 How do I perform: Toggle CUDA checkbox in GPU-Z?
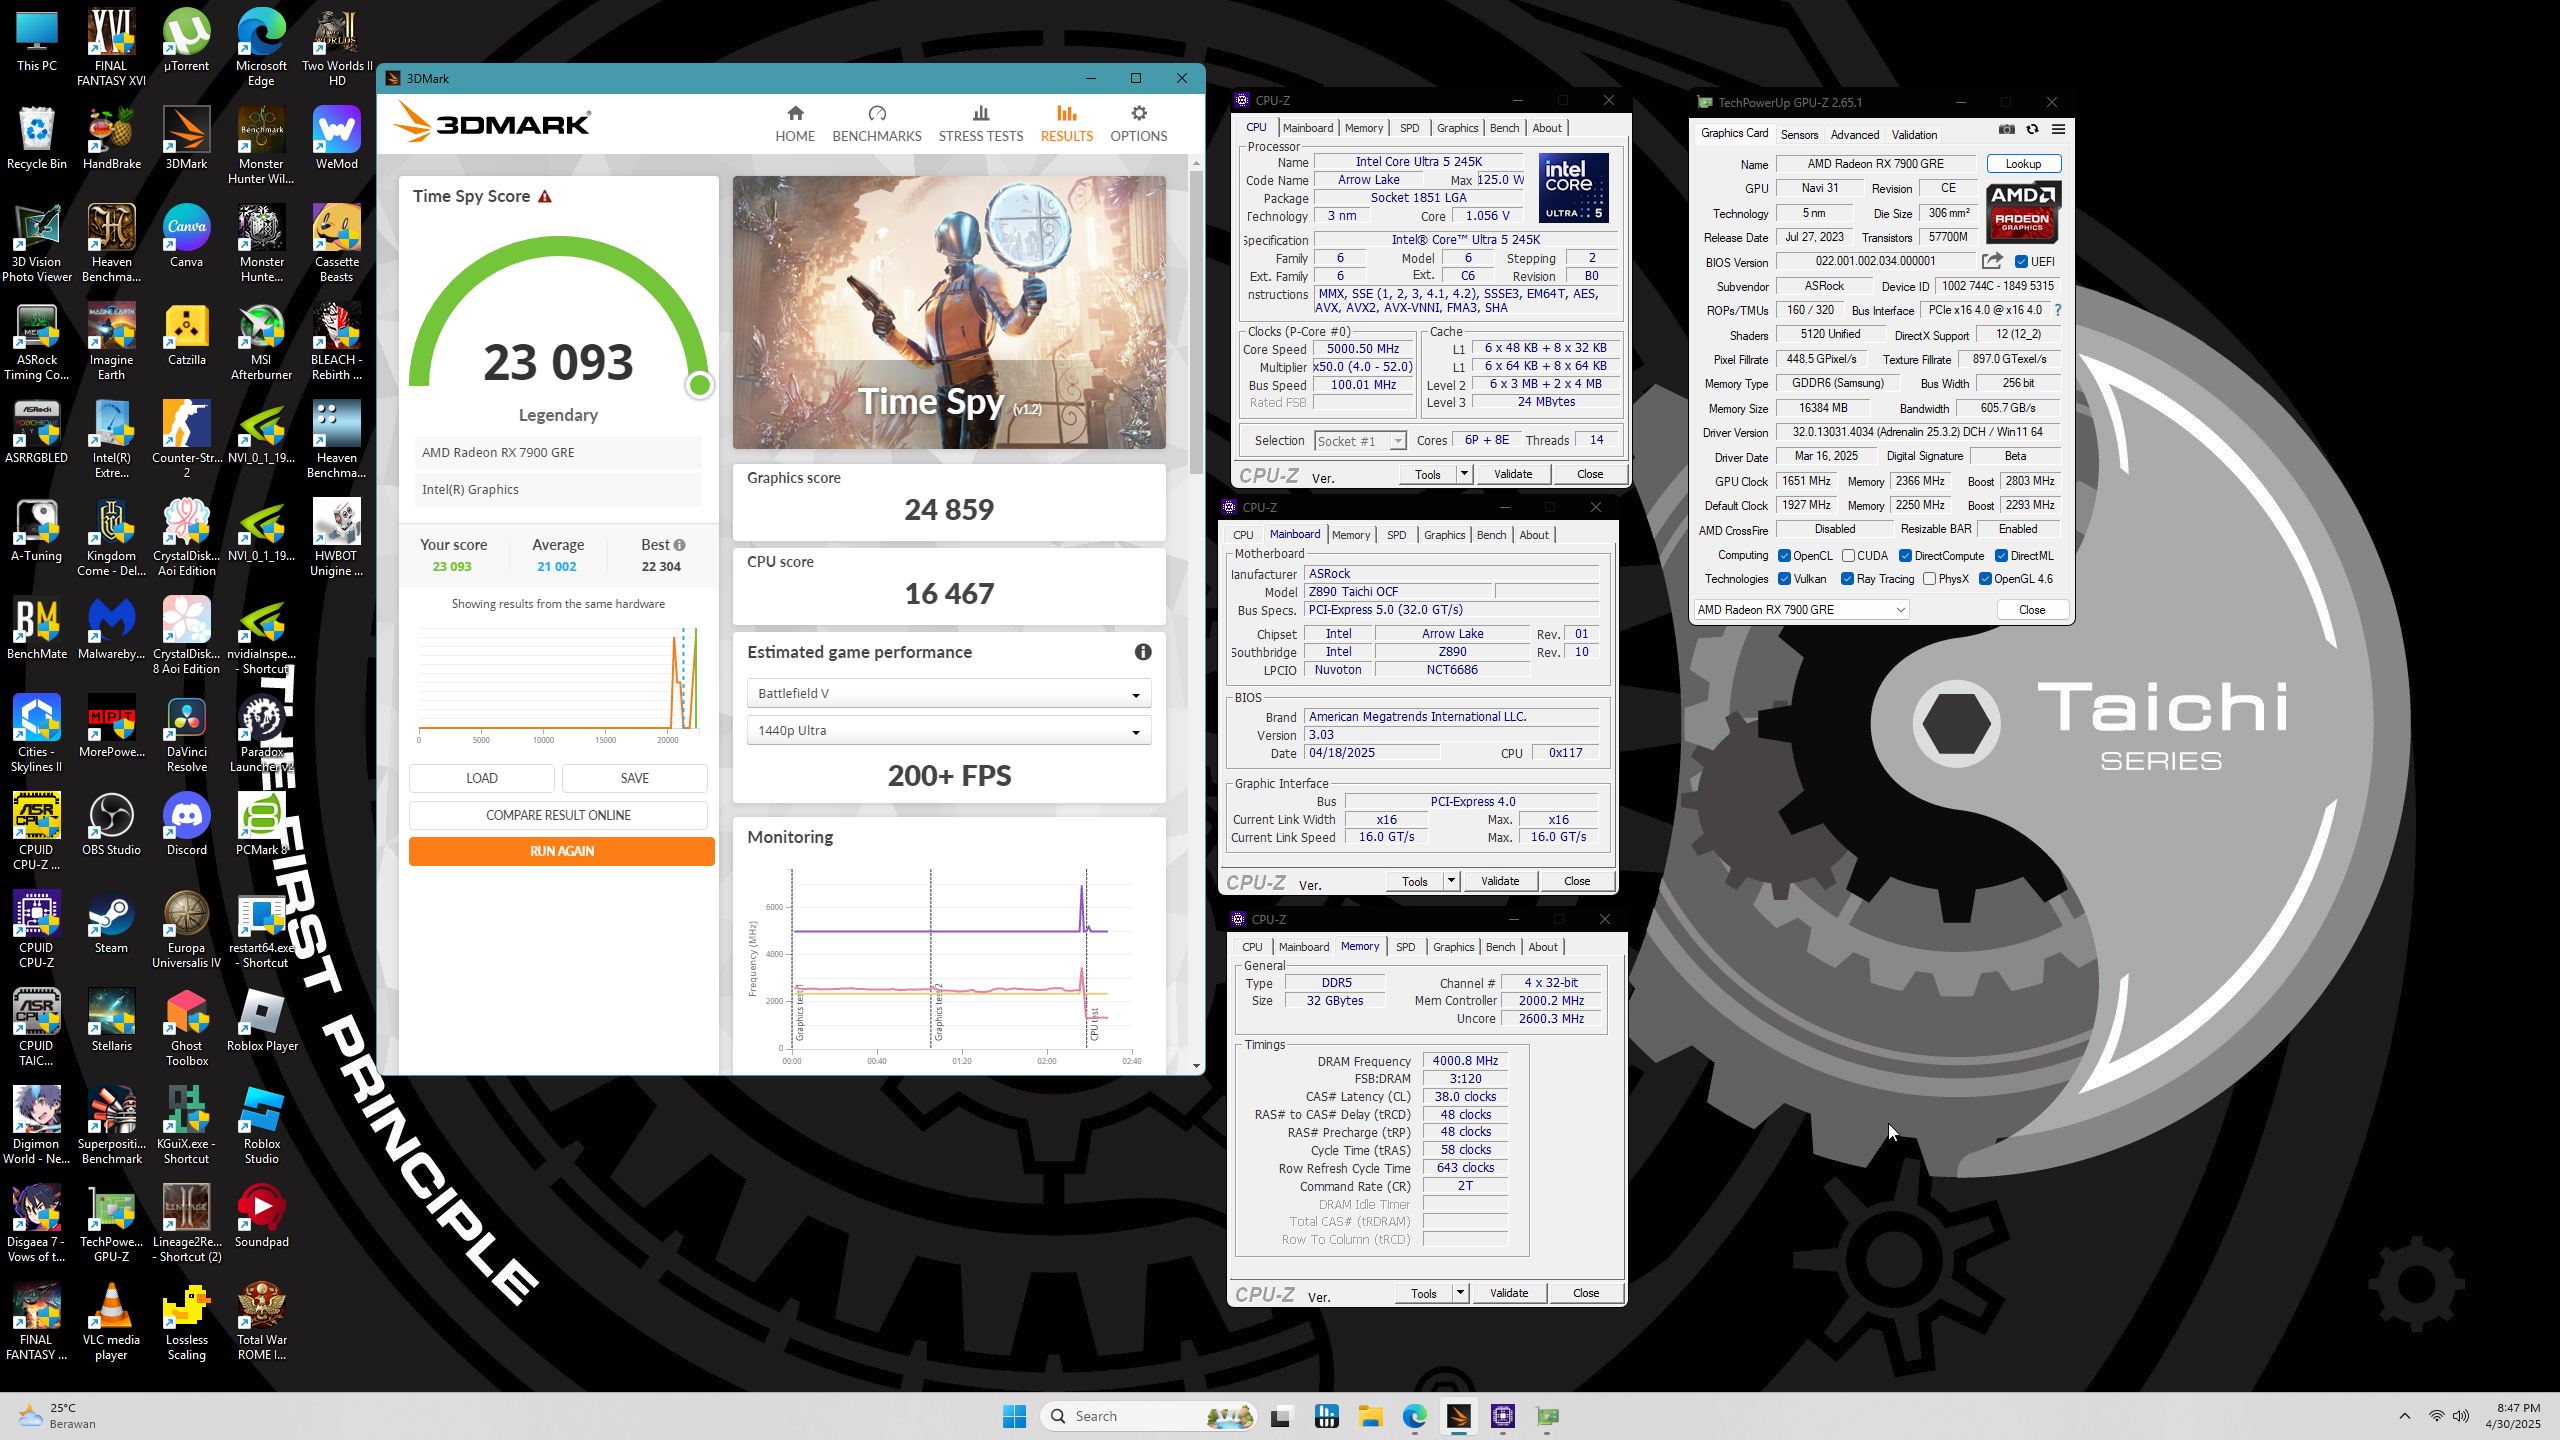pyautogui.click(x=1848, y=556)
